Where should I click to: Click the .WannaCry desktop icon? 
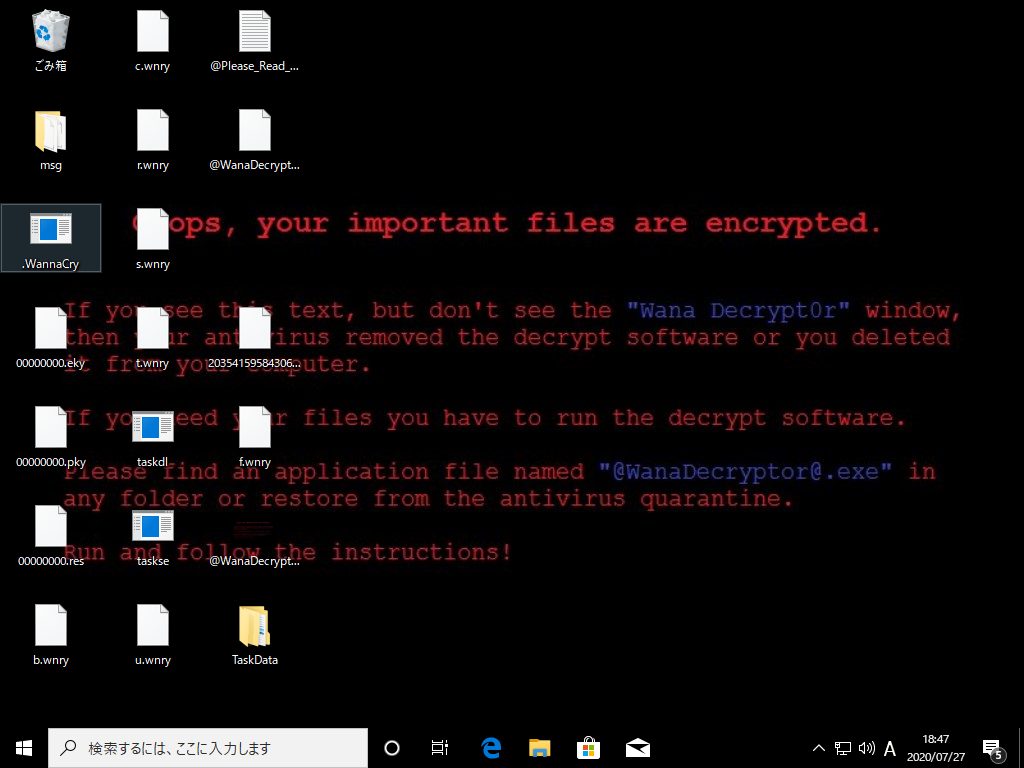click(x=51, y=230)
